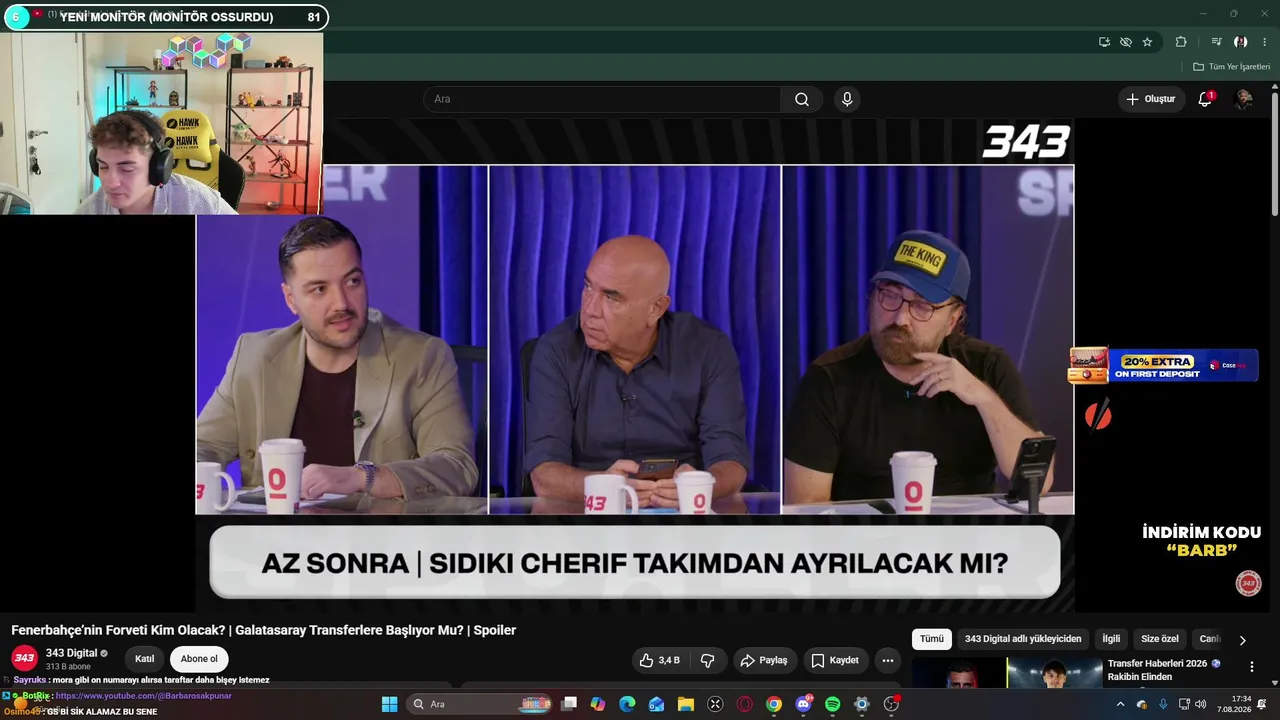Open the Chrome profile avatar

coord(1241,42)
